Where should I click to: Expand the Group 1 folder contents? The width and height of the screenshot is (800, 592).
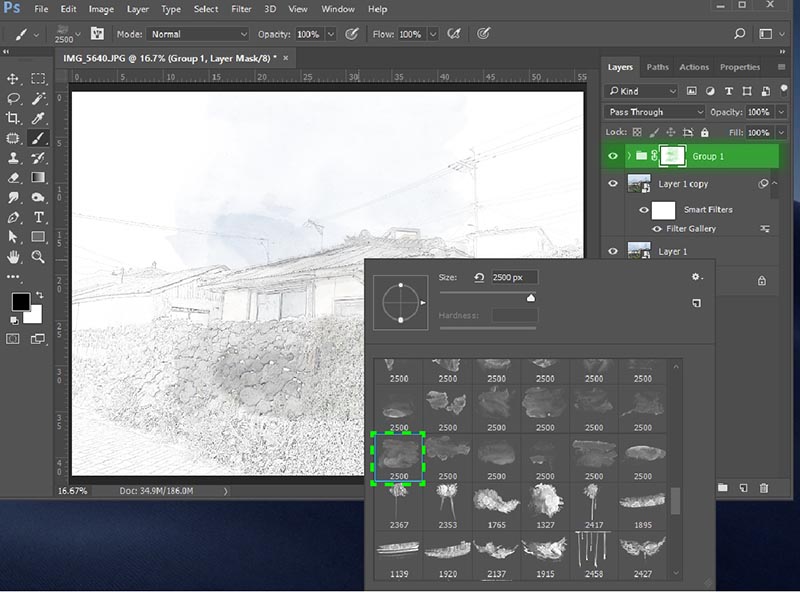(x=630, y=155)
